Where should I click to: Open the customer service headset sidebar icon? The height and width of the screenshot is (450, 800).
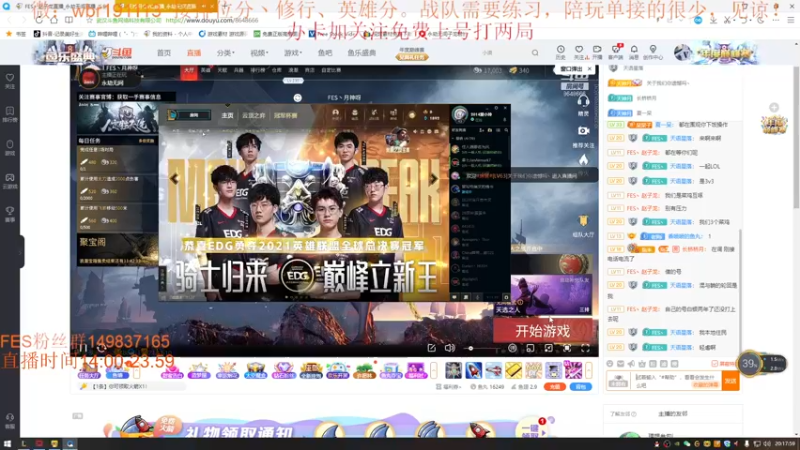(10, 420)
